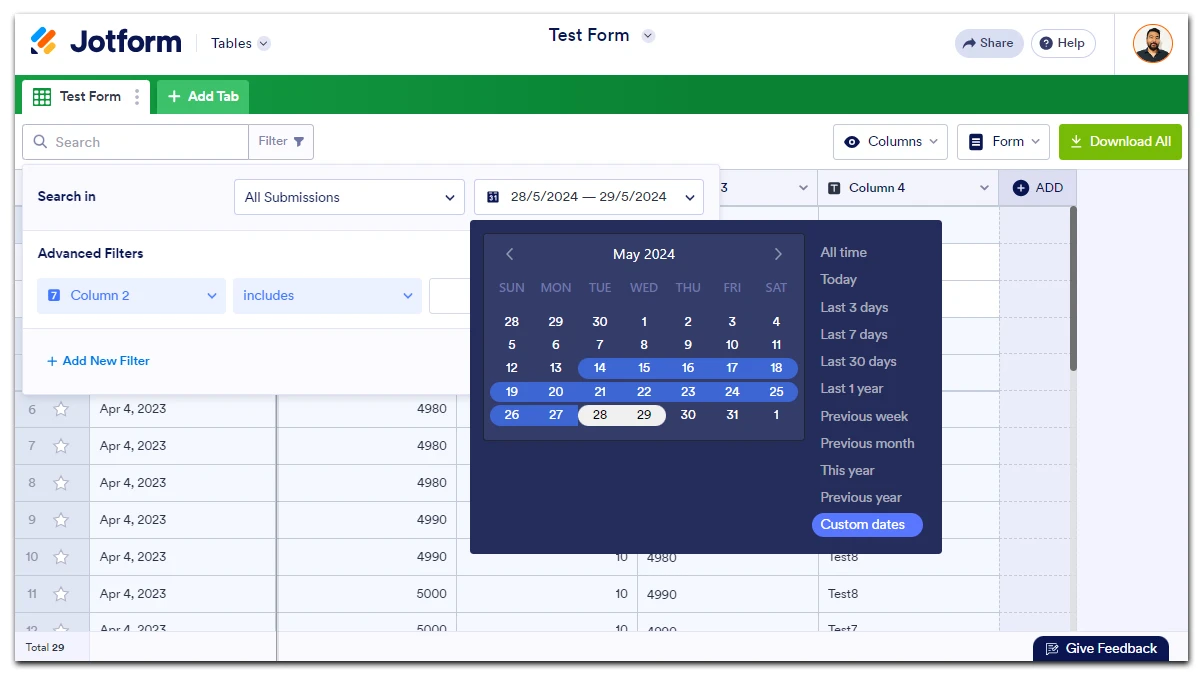Go back to April using the calendar arrow
Image resolution: width=1204 pixels, height=675 pixels.
point(510,254)
